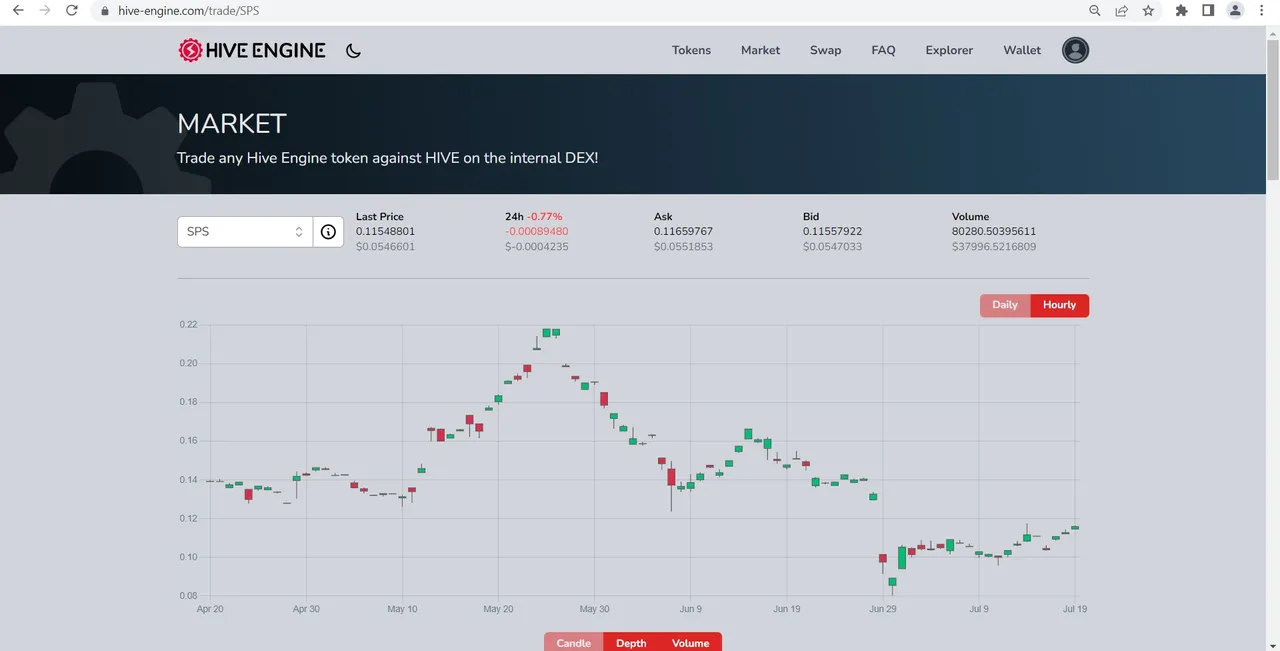Click the Jun 29 x-axis label
This screenshot has width=1280, height=651.
883,608
